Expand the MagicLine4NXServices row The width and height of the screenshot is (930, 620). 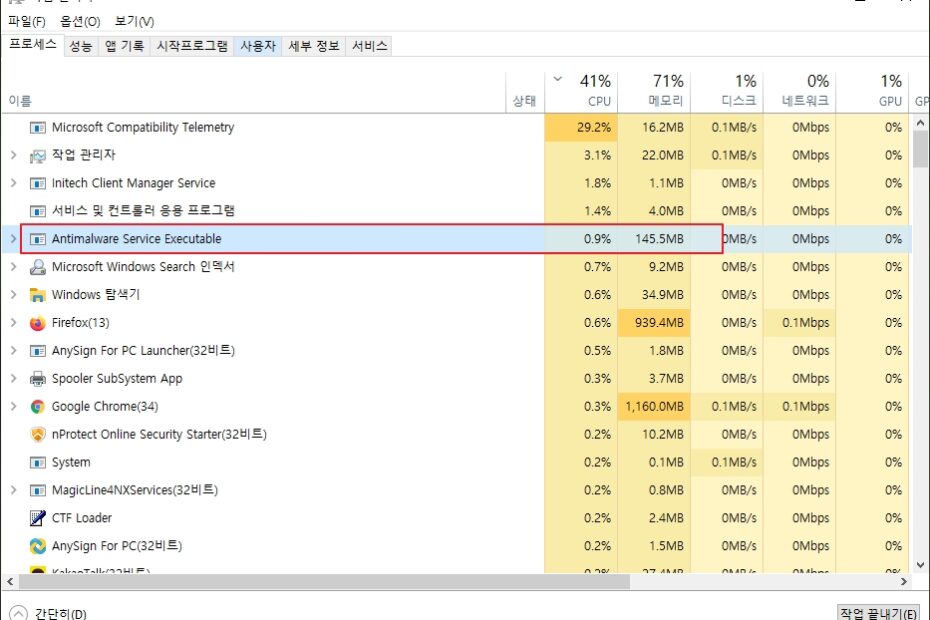(x=14, y=490)
